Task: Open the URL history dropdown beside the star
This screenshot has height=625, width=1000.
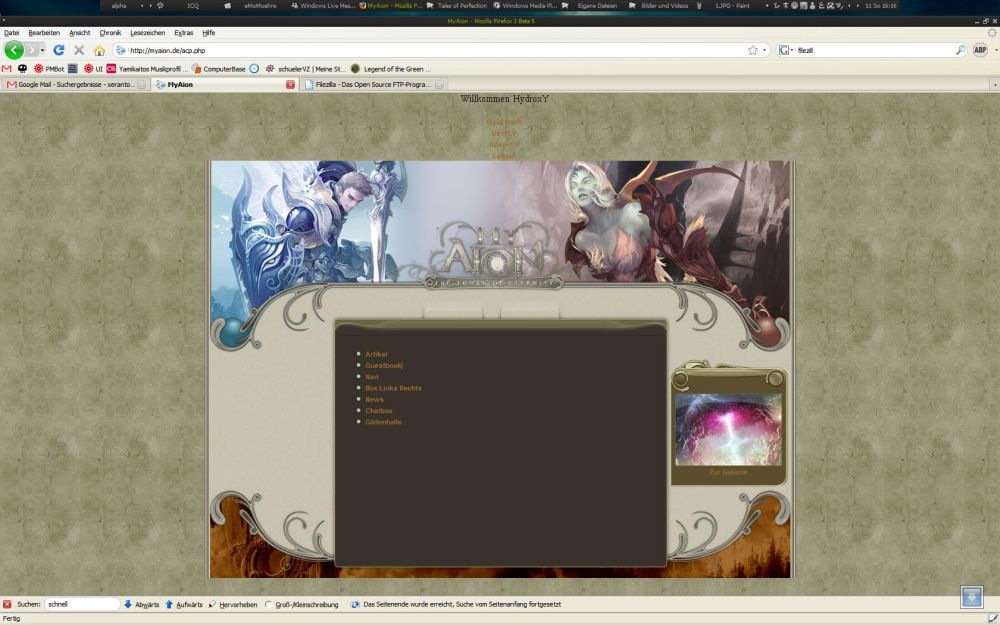Action: click(764, 50)
